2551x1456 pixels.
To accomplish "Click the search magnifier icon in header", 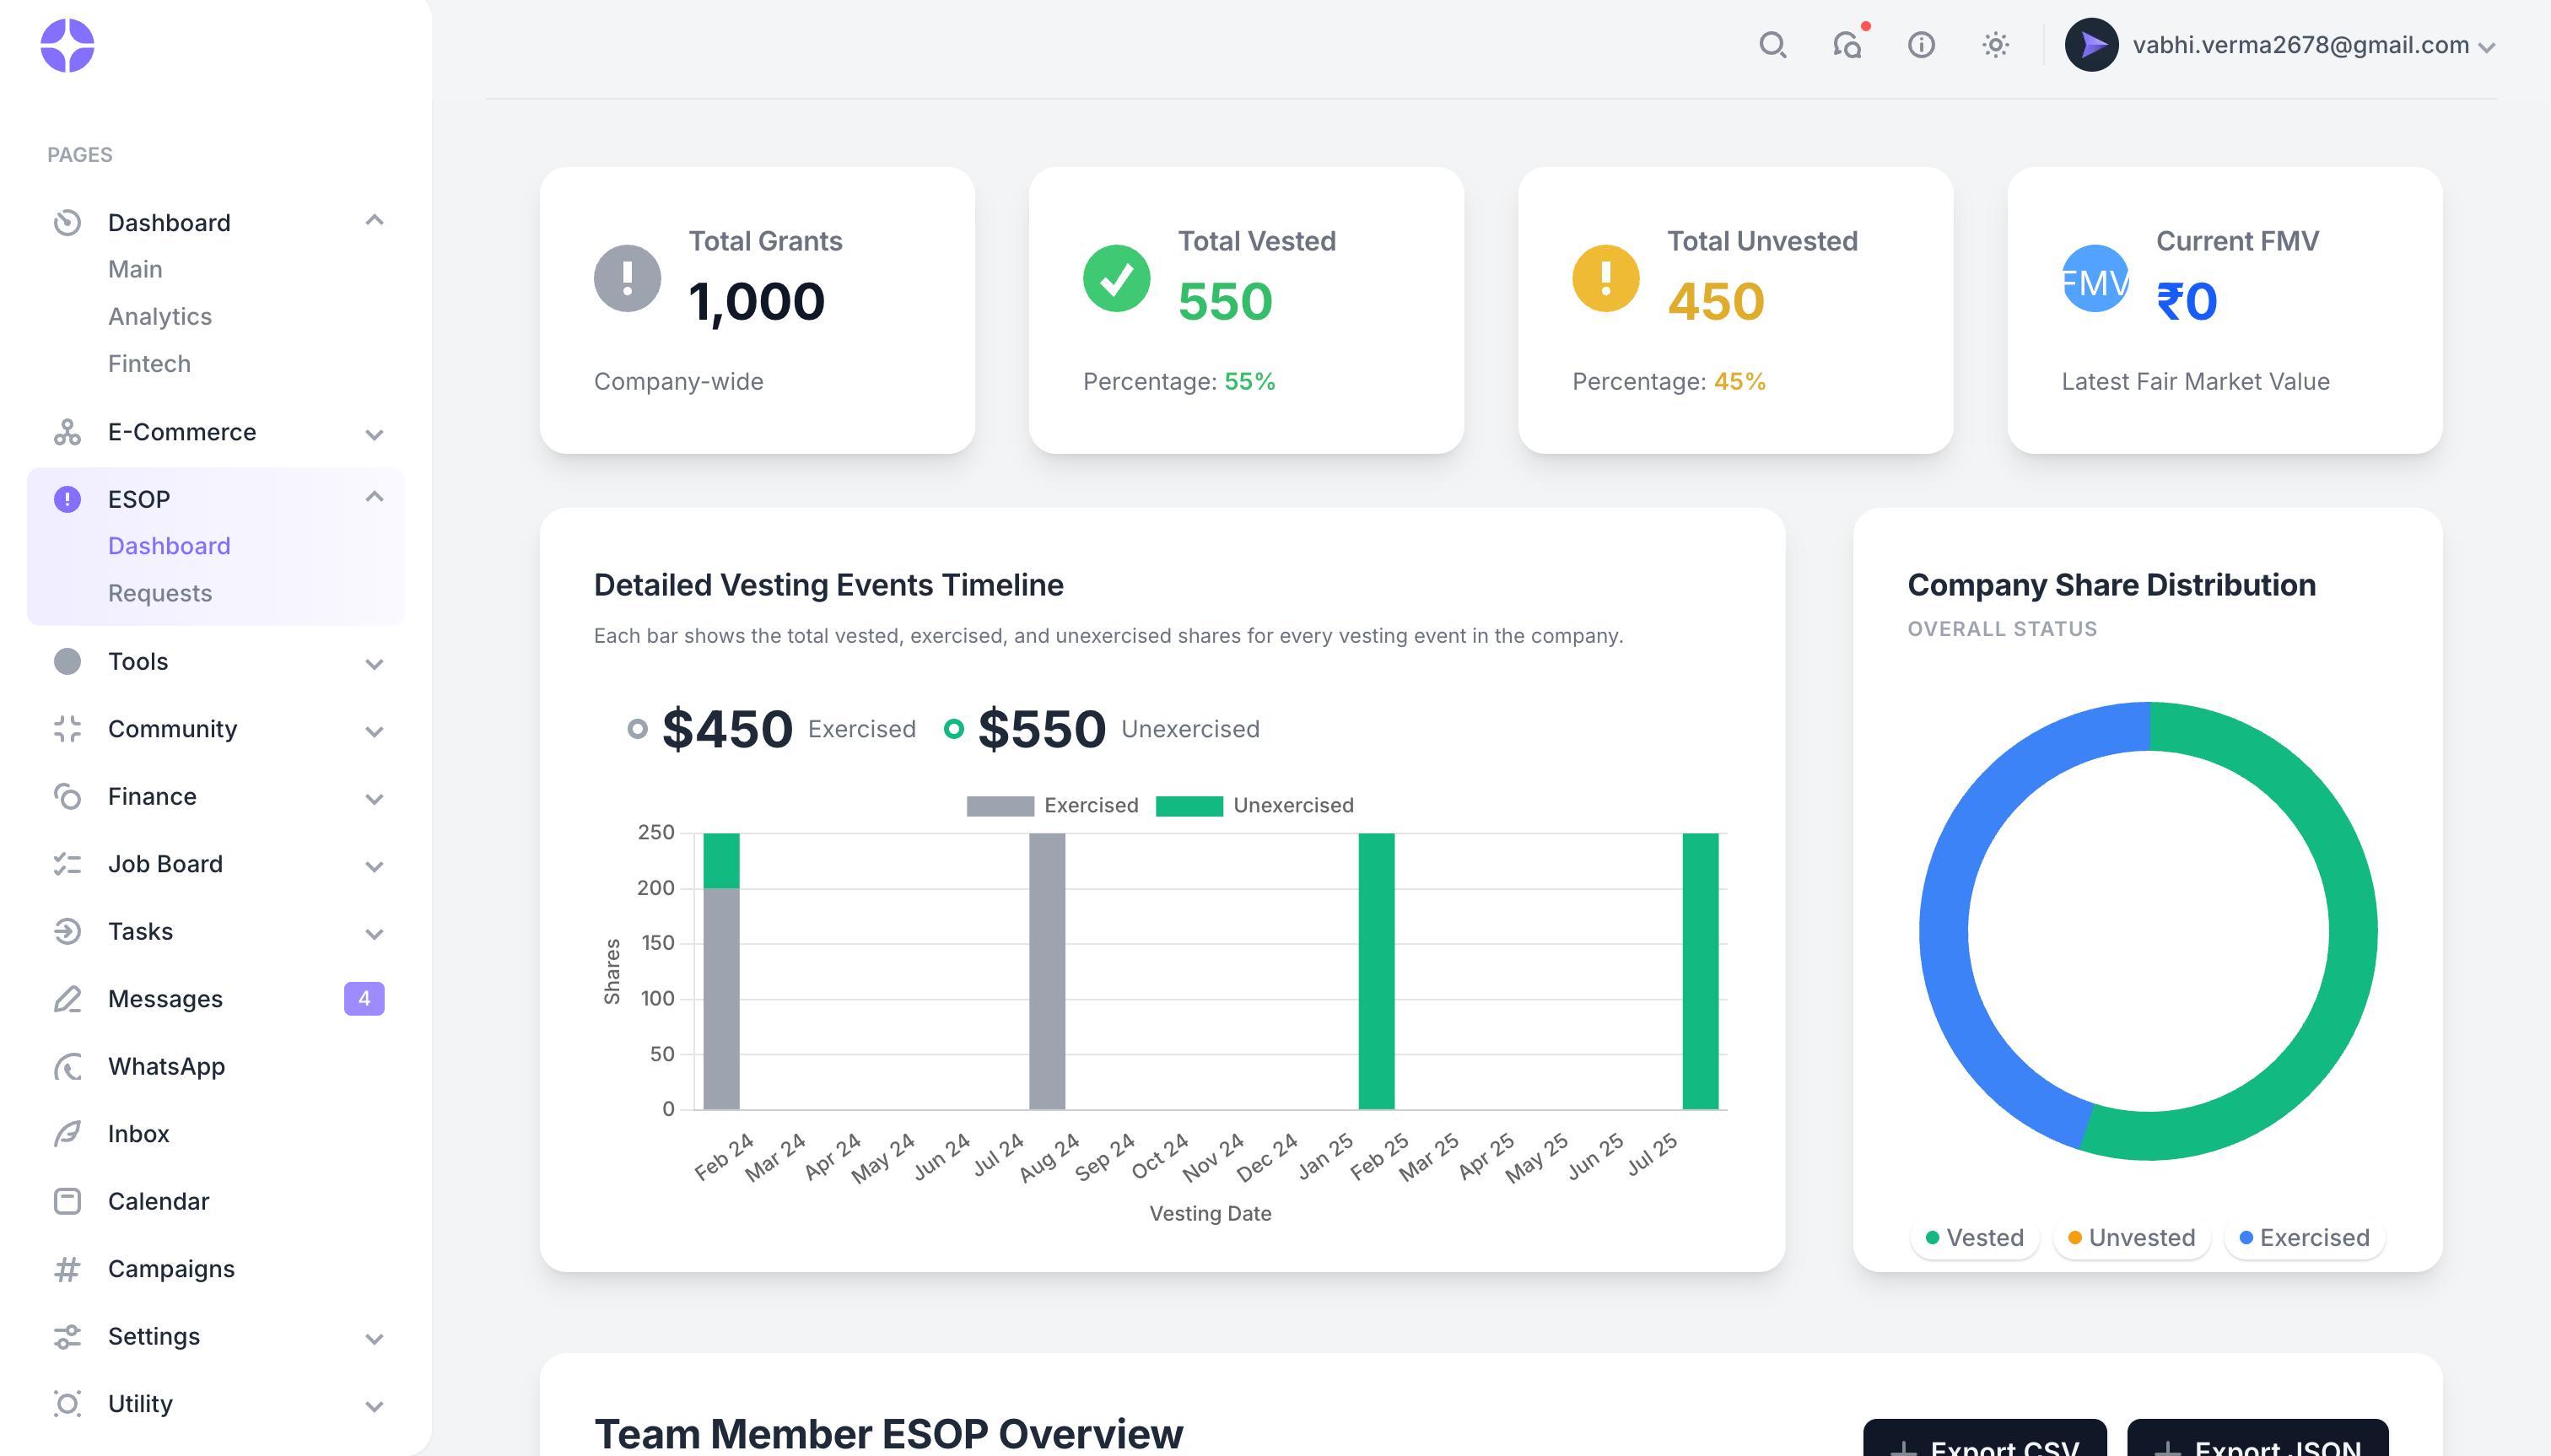I will click(1772, 45).
